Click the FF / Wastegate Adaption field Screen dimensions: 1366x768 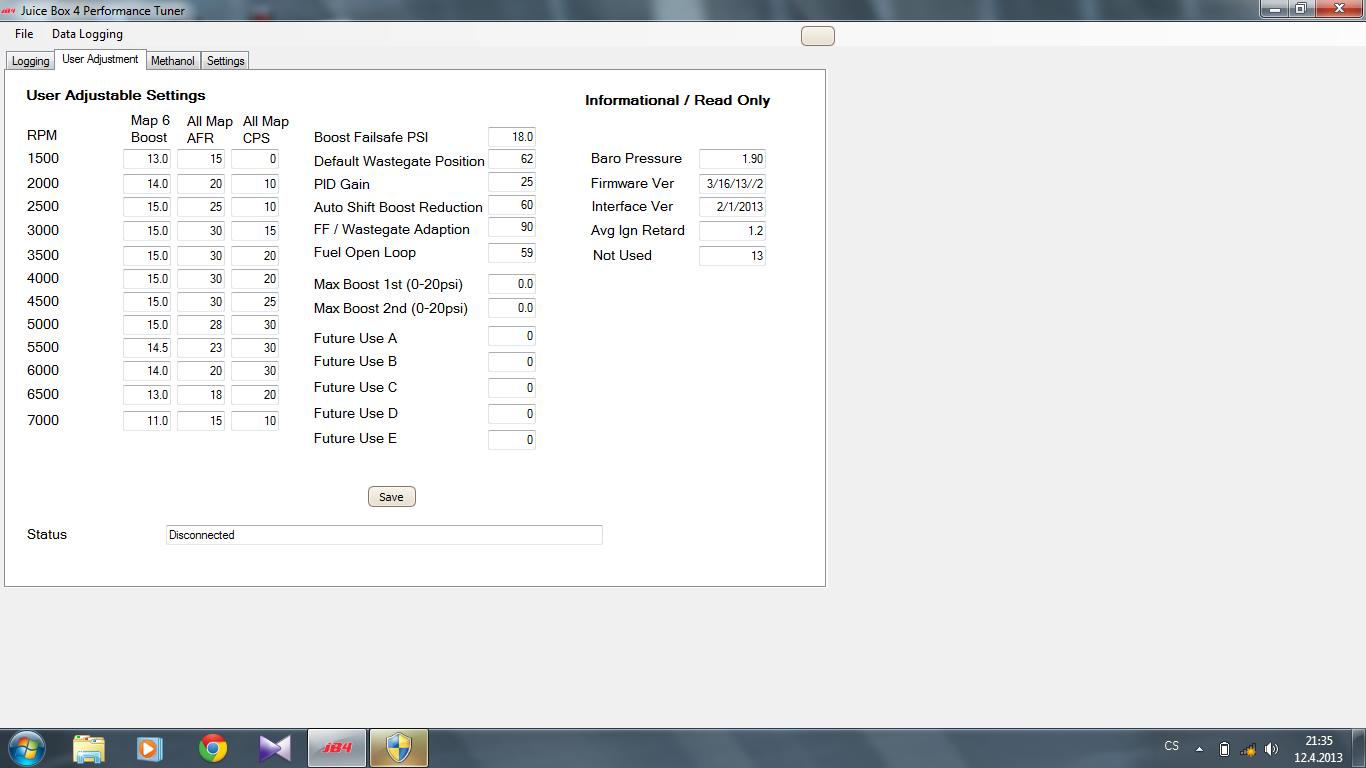point(512,228)
